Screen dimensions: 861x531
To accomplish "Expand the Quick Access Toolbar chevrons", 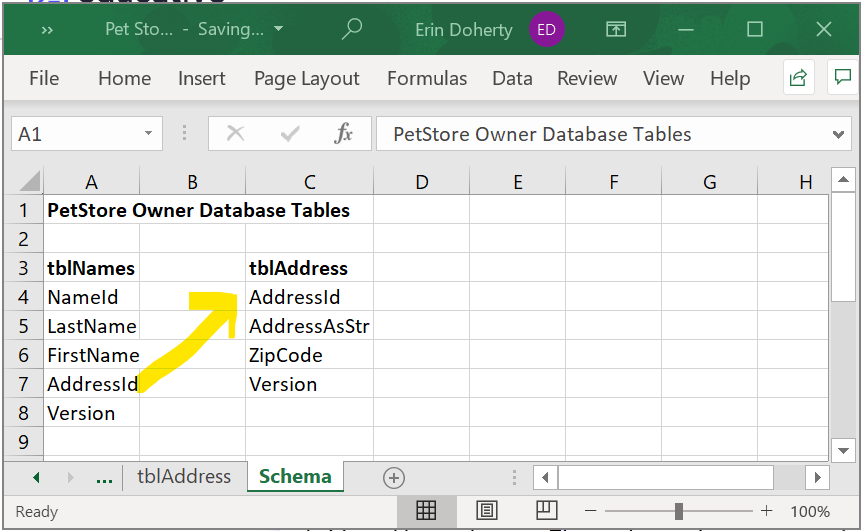I will (47, 30).
